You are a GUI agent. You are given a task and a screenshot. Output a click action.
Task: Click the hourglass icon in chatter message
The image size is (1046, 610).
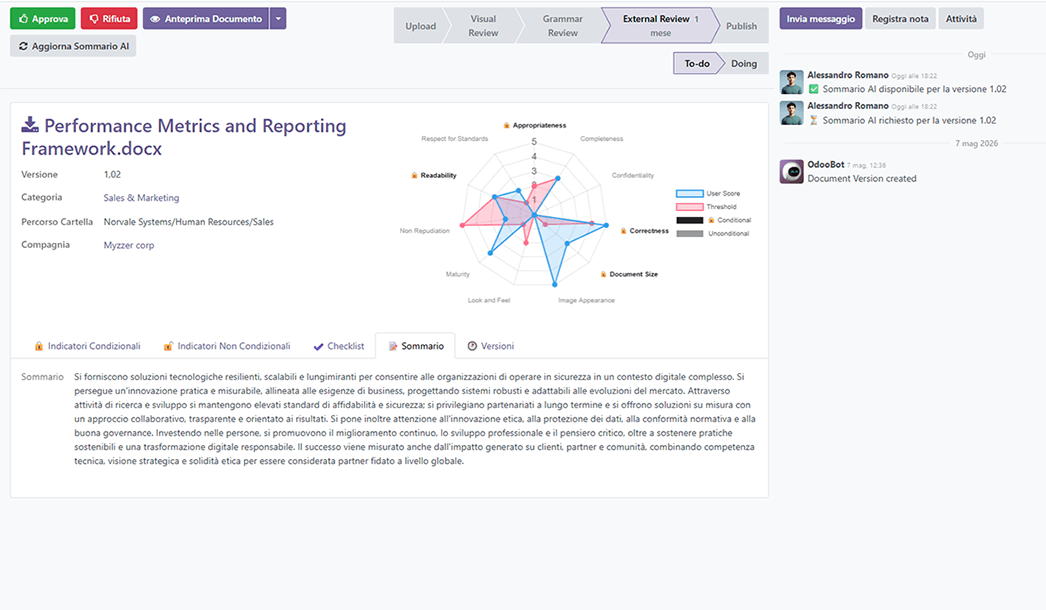click(813, 120)
